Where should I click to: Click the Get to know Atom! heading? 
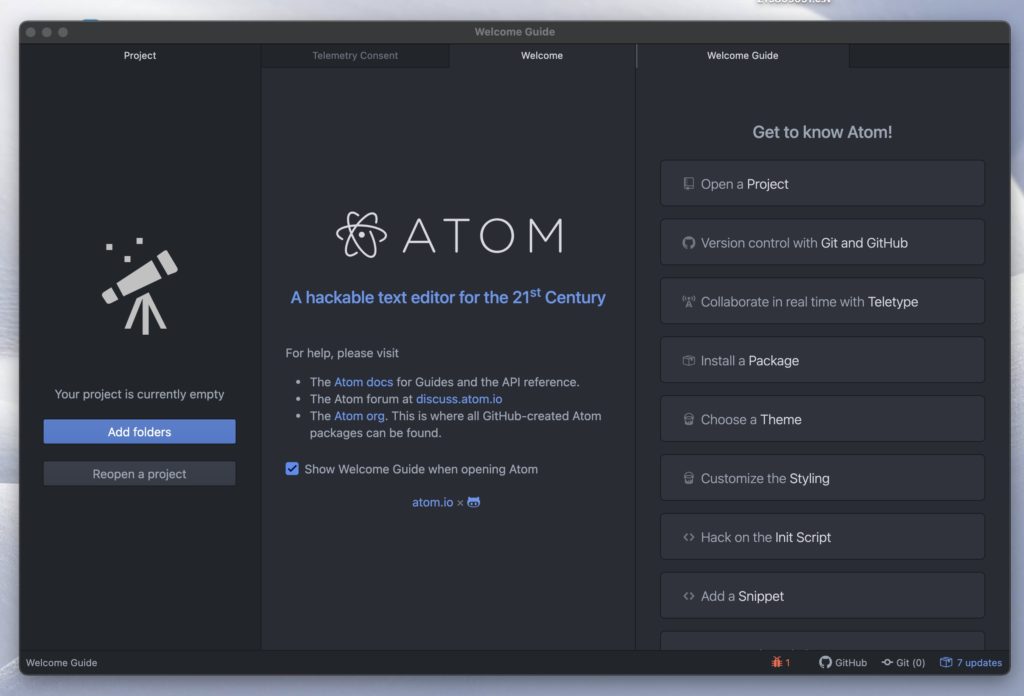pyautogui.click(x=822, y=132)
